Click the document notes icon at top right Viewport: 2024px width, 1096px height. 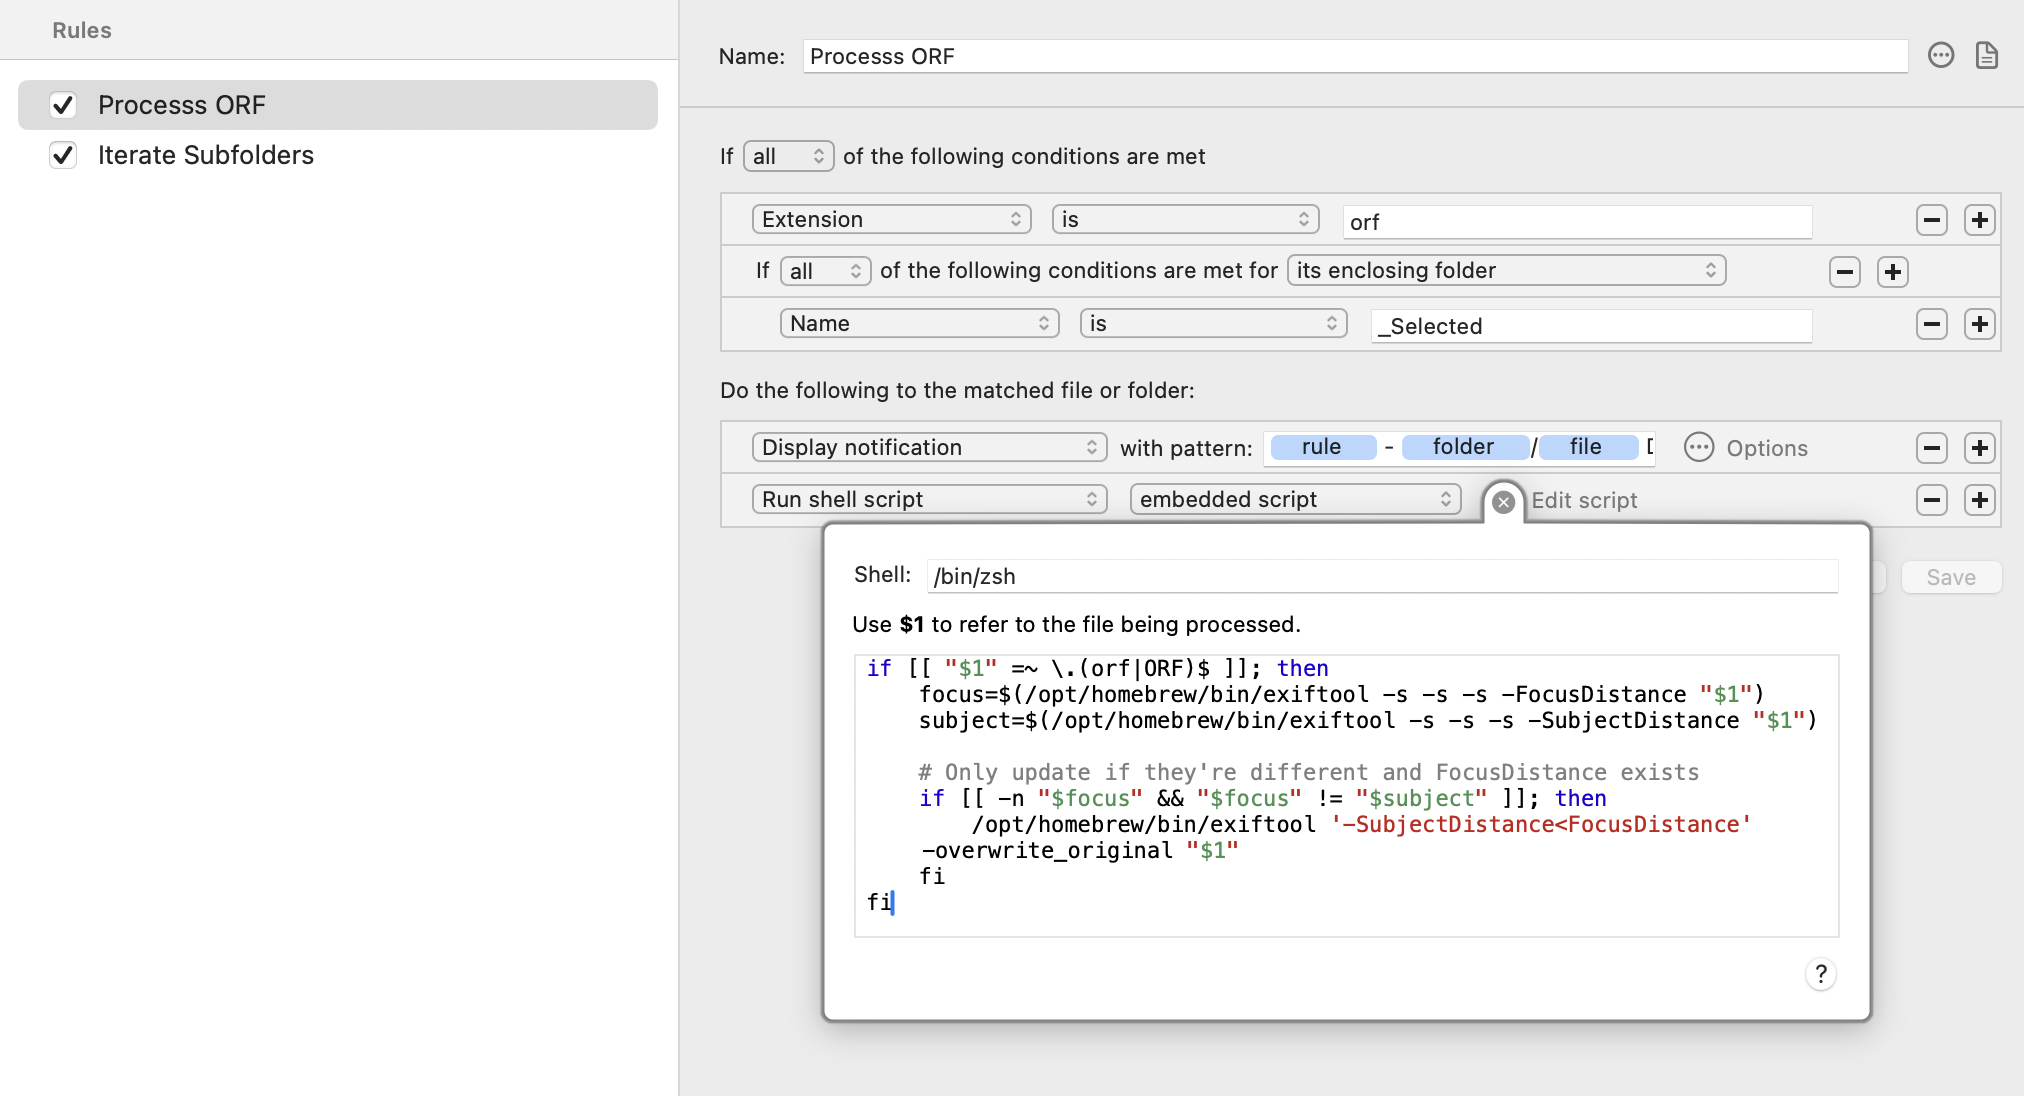pyautogui.click(x=1986, y=56)
